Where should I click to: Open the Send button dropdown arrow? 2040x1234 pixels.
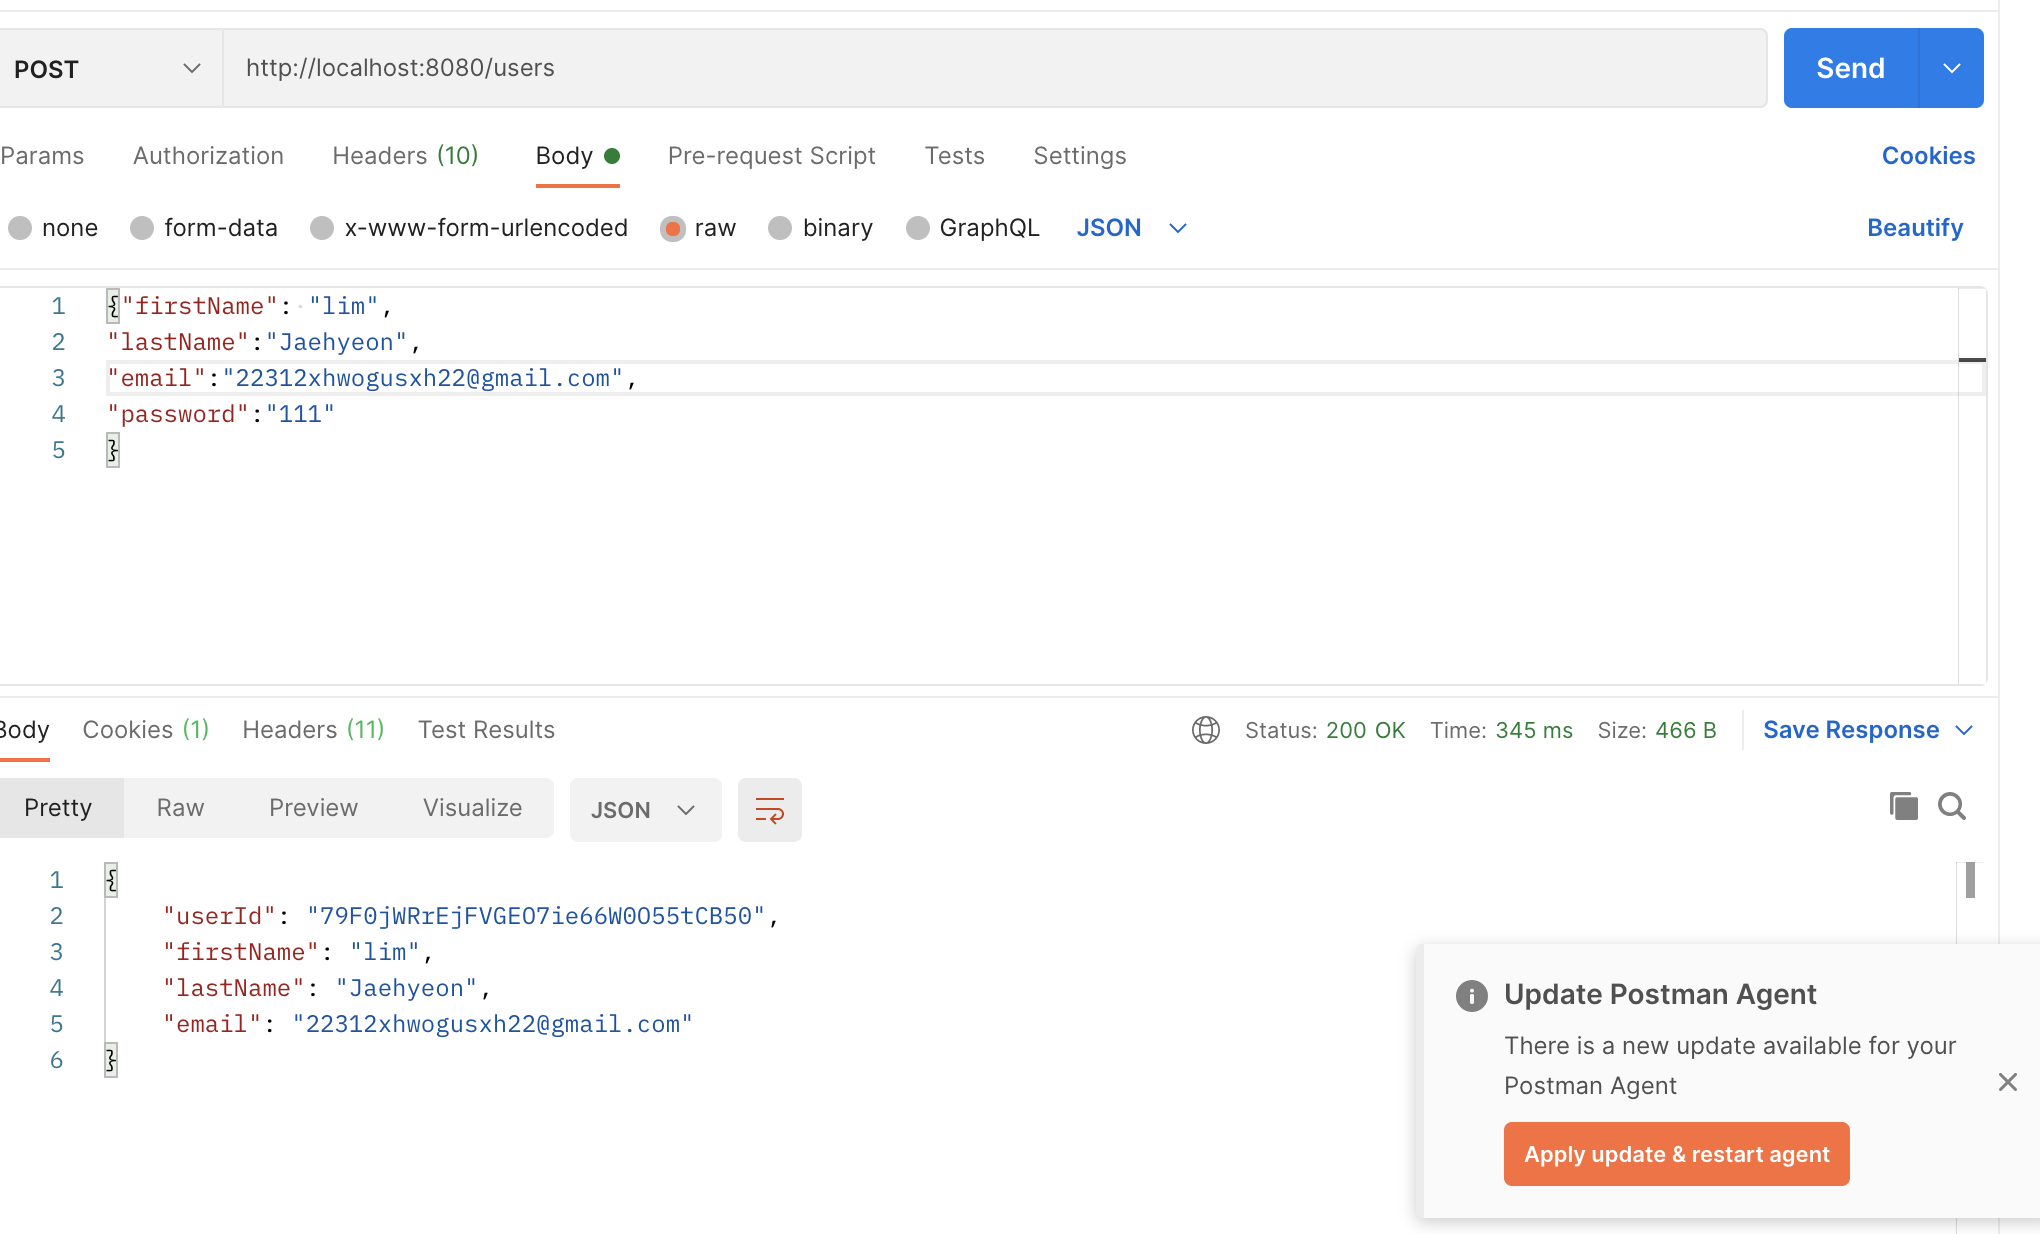(1951, 68)
